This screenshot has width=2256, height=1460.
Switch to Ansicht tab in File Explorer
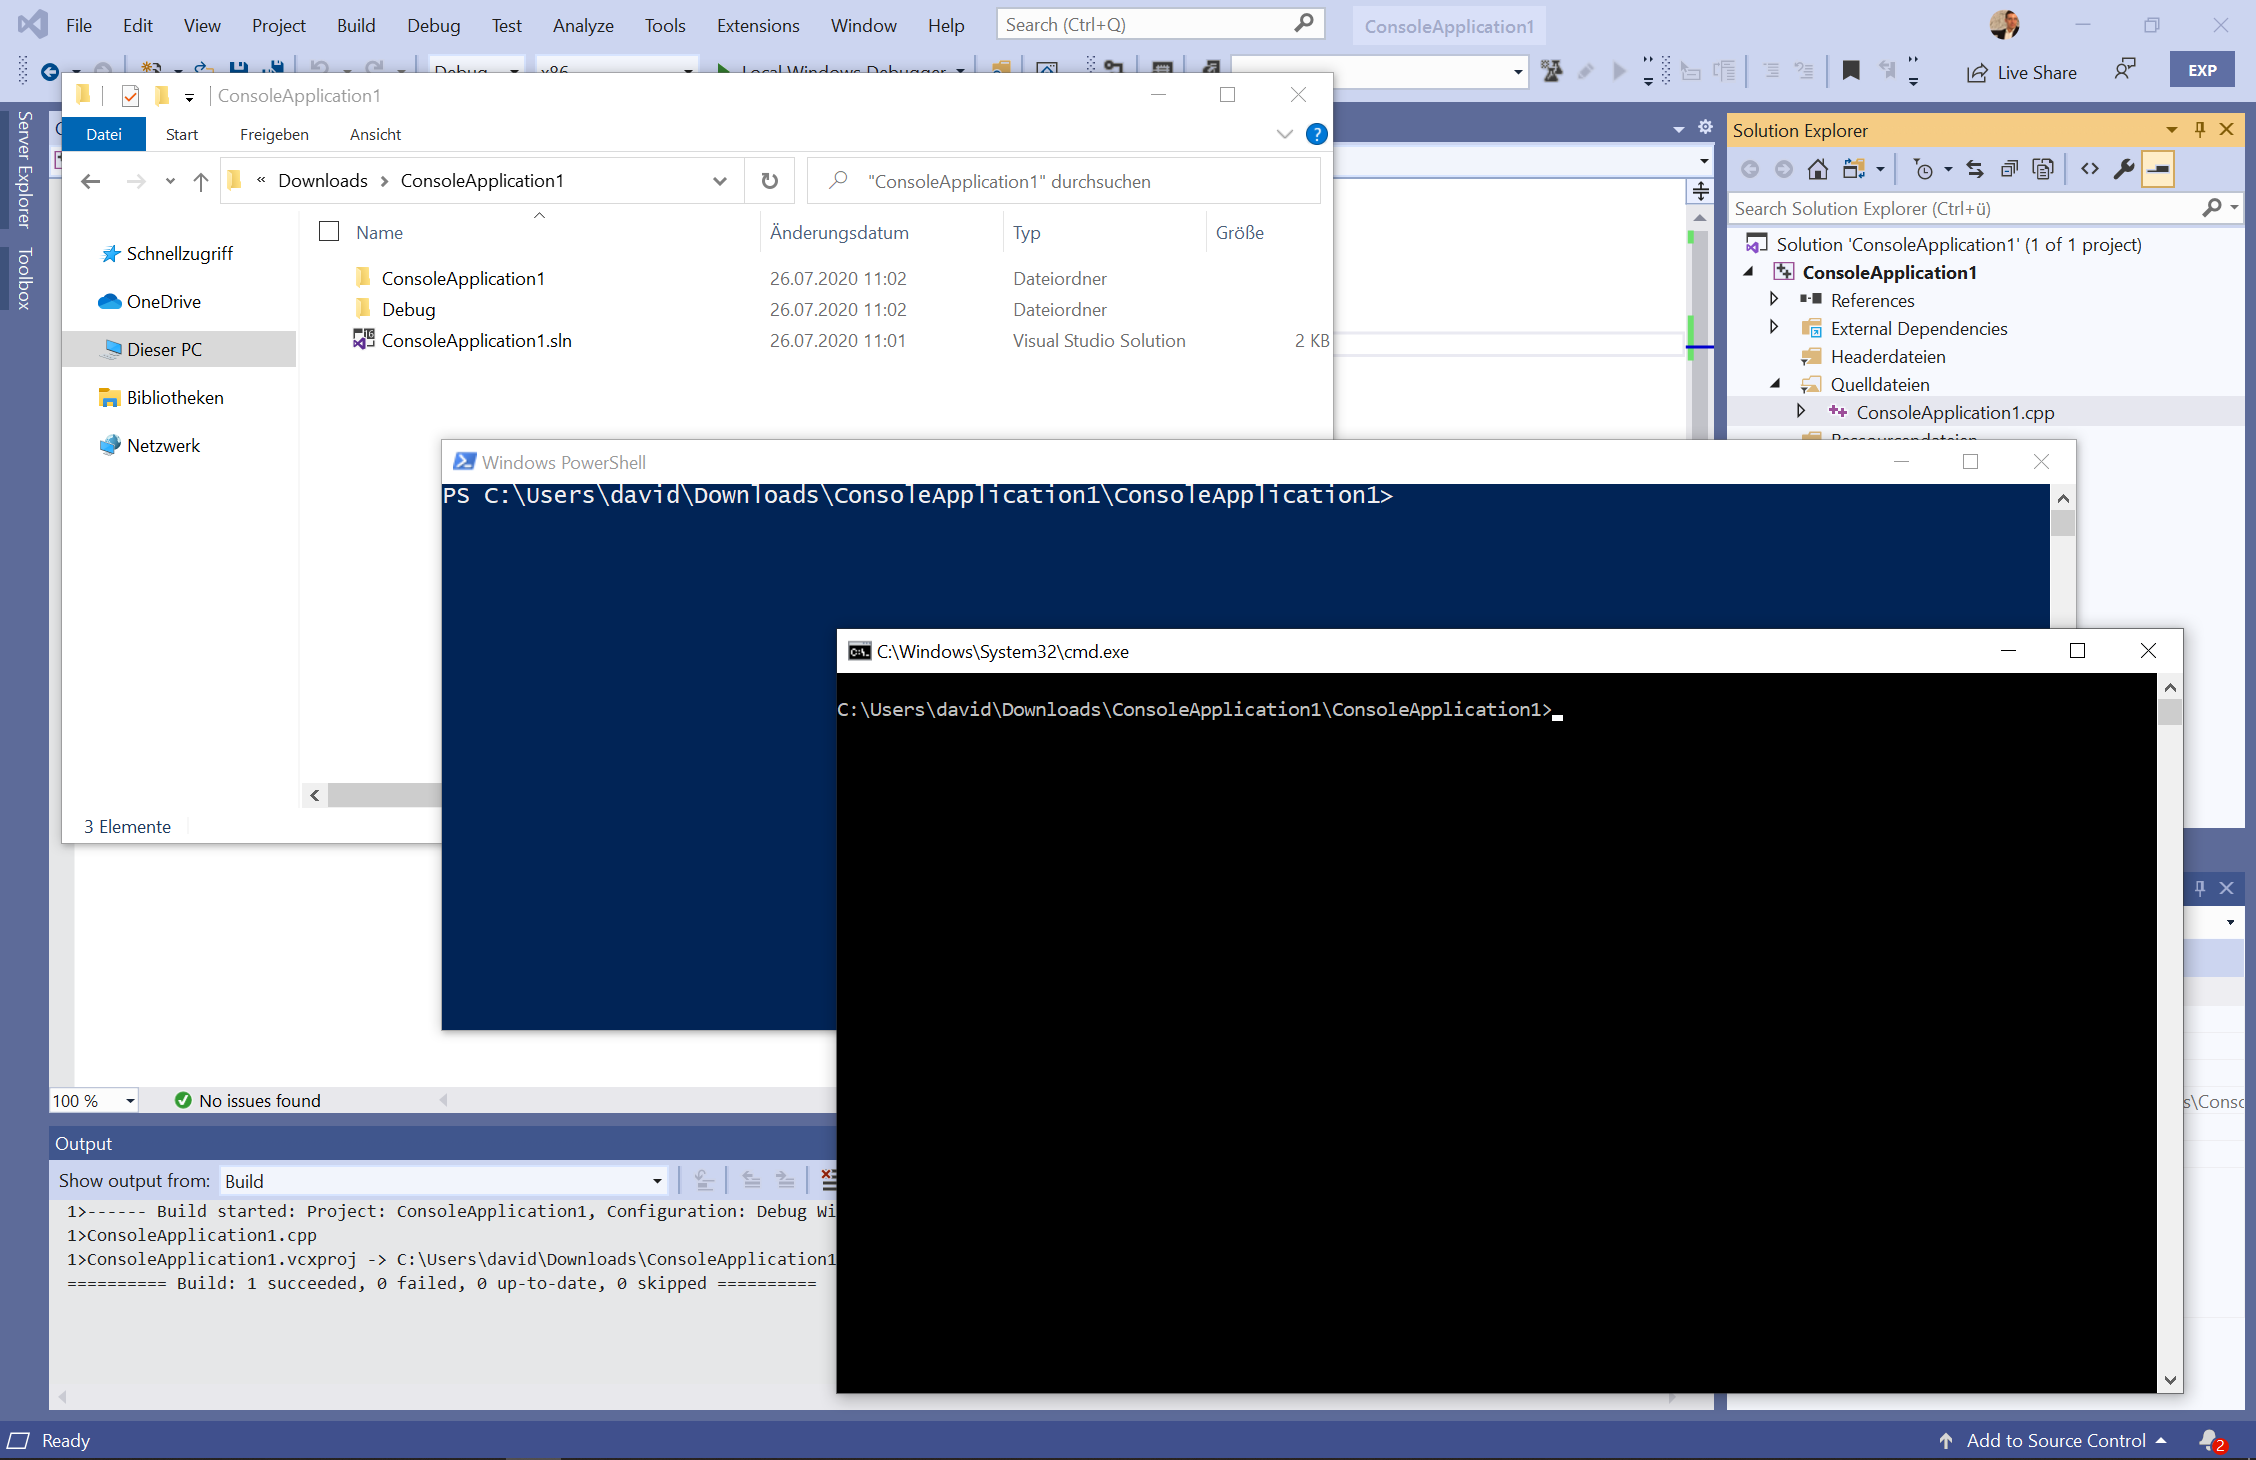[375, 134]
